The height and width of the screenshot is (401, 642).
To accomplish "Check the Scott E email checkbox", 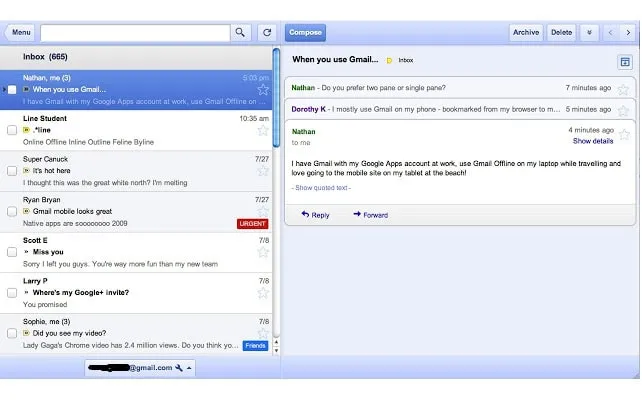I will coord(12,252).
